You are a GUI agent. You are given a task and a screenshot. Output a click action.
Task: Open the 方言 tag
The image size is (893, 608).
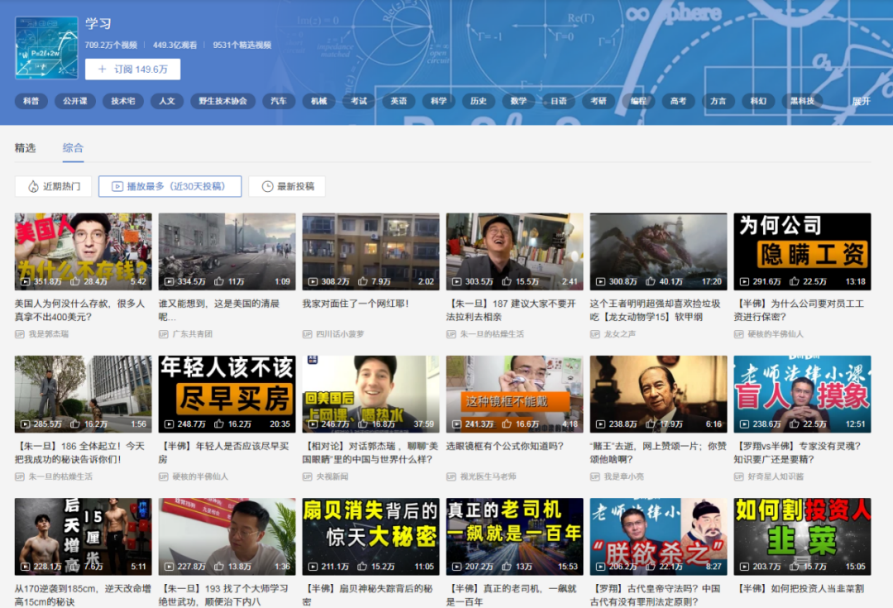click(718, 101)
